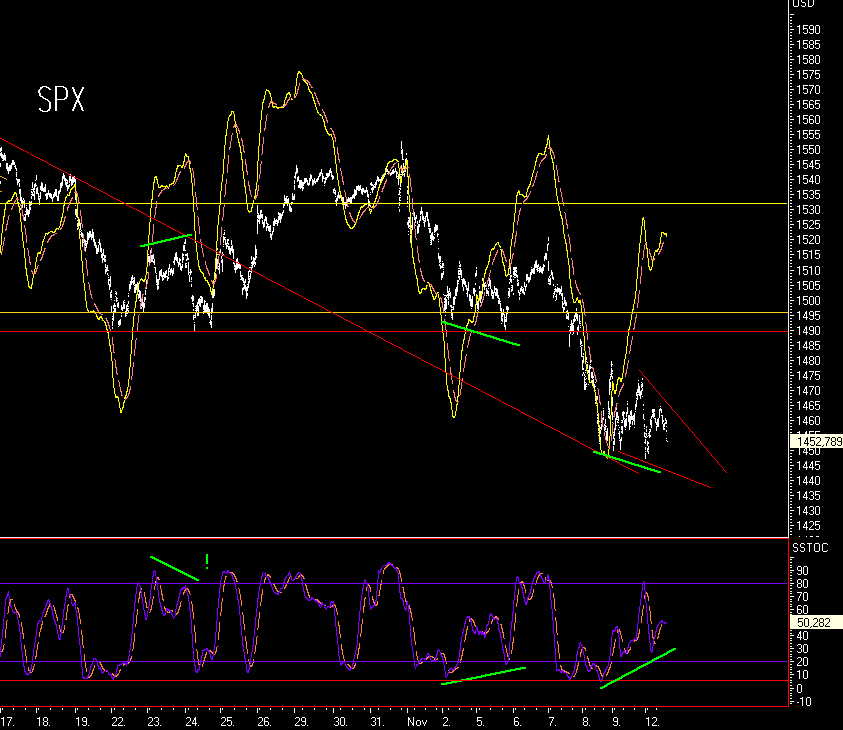Click the SPX symbol label
Viewport: 843px width, 730px height.
click(61, 100)
